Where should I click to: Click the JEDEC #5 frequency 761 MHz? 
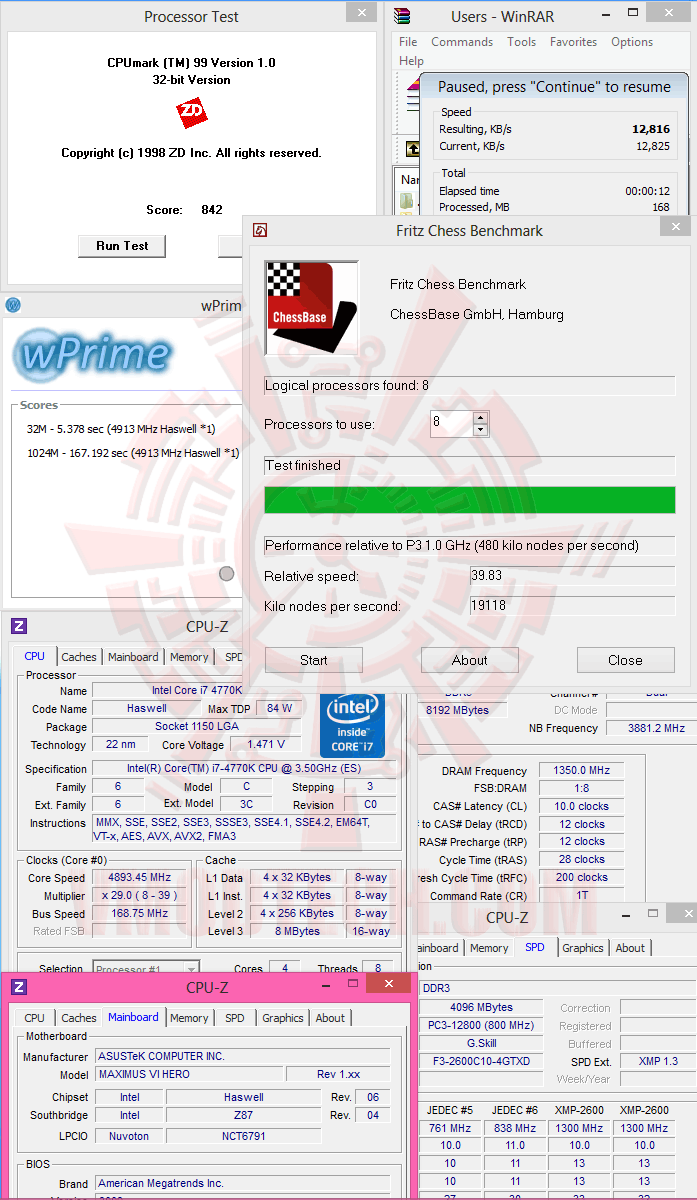click(x=451, y=1128)
